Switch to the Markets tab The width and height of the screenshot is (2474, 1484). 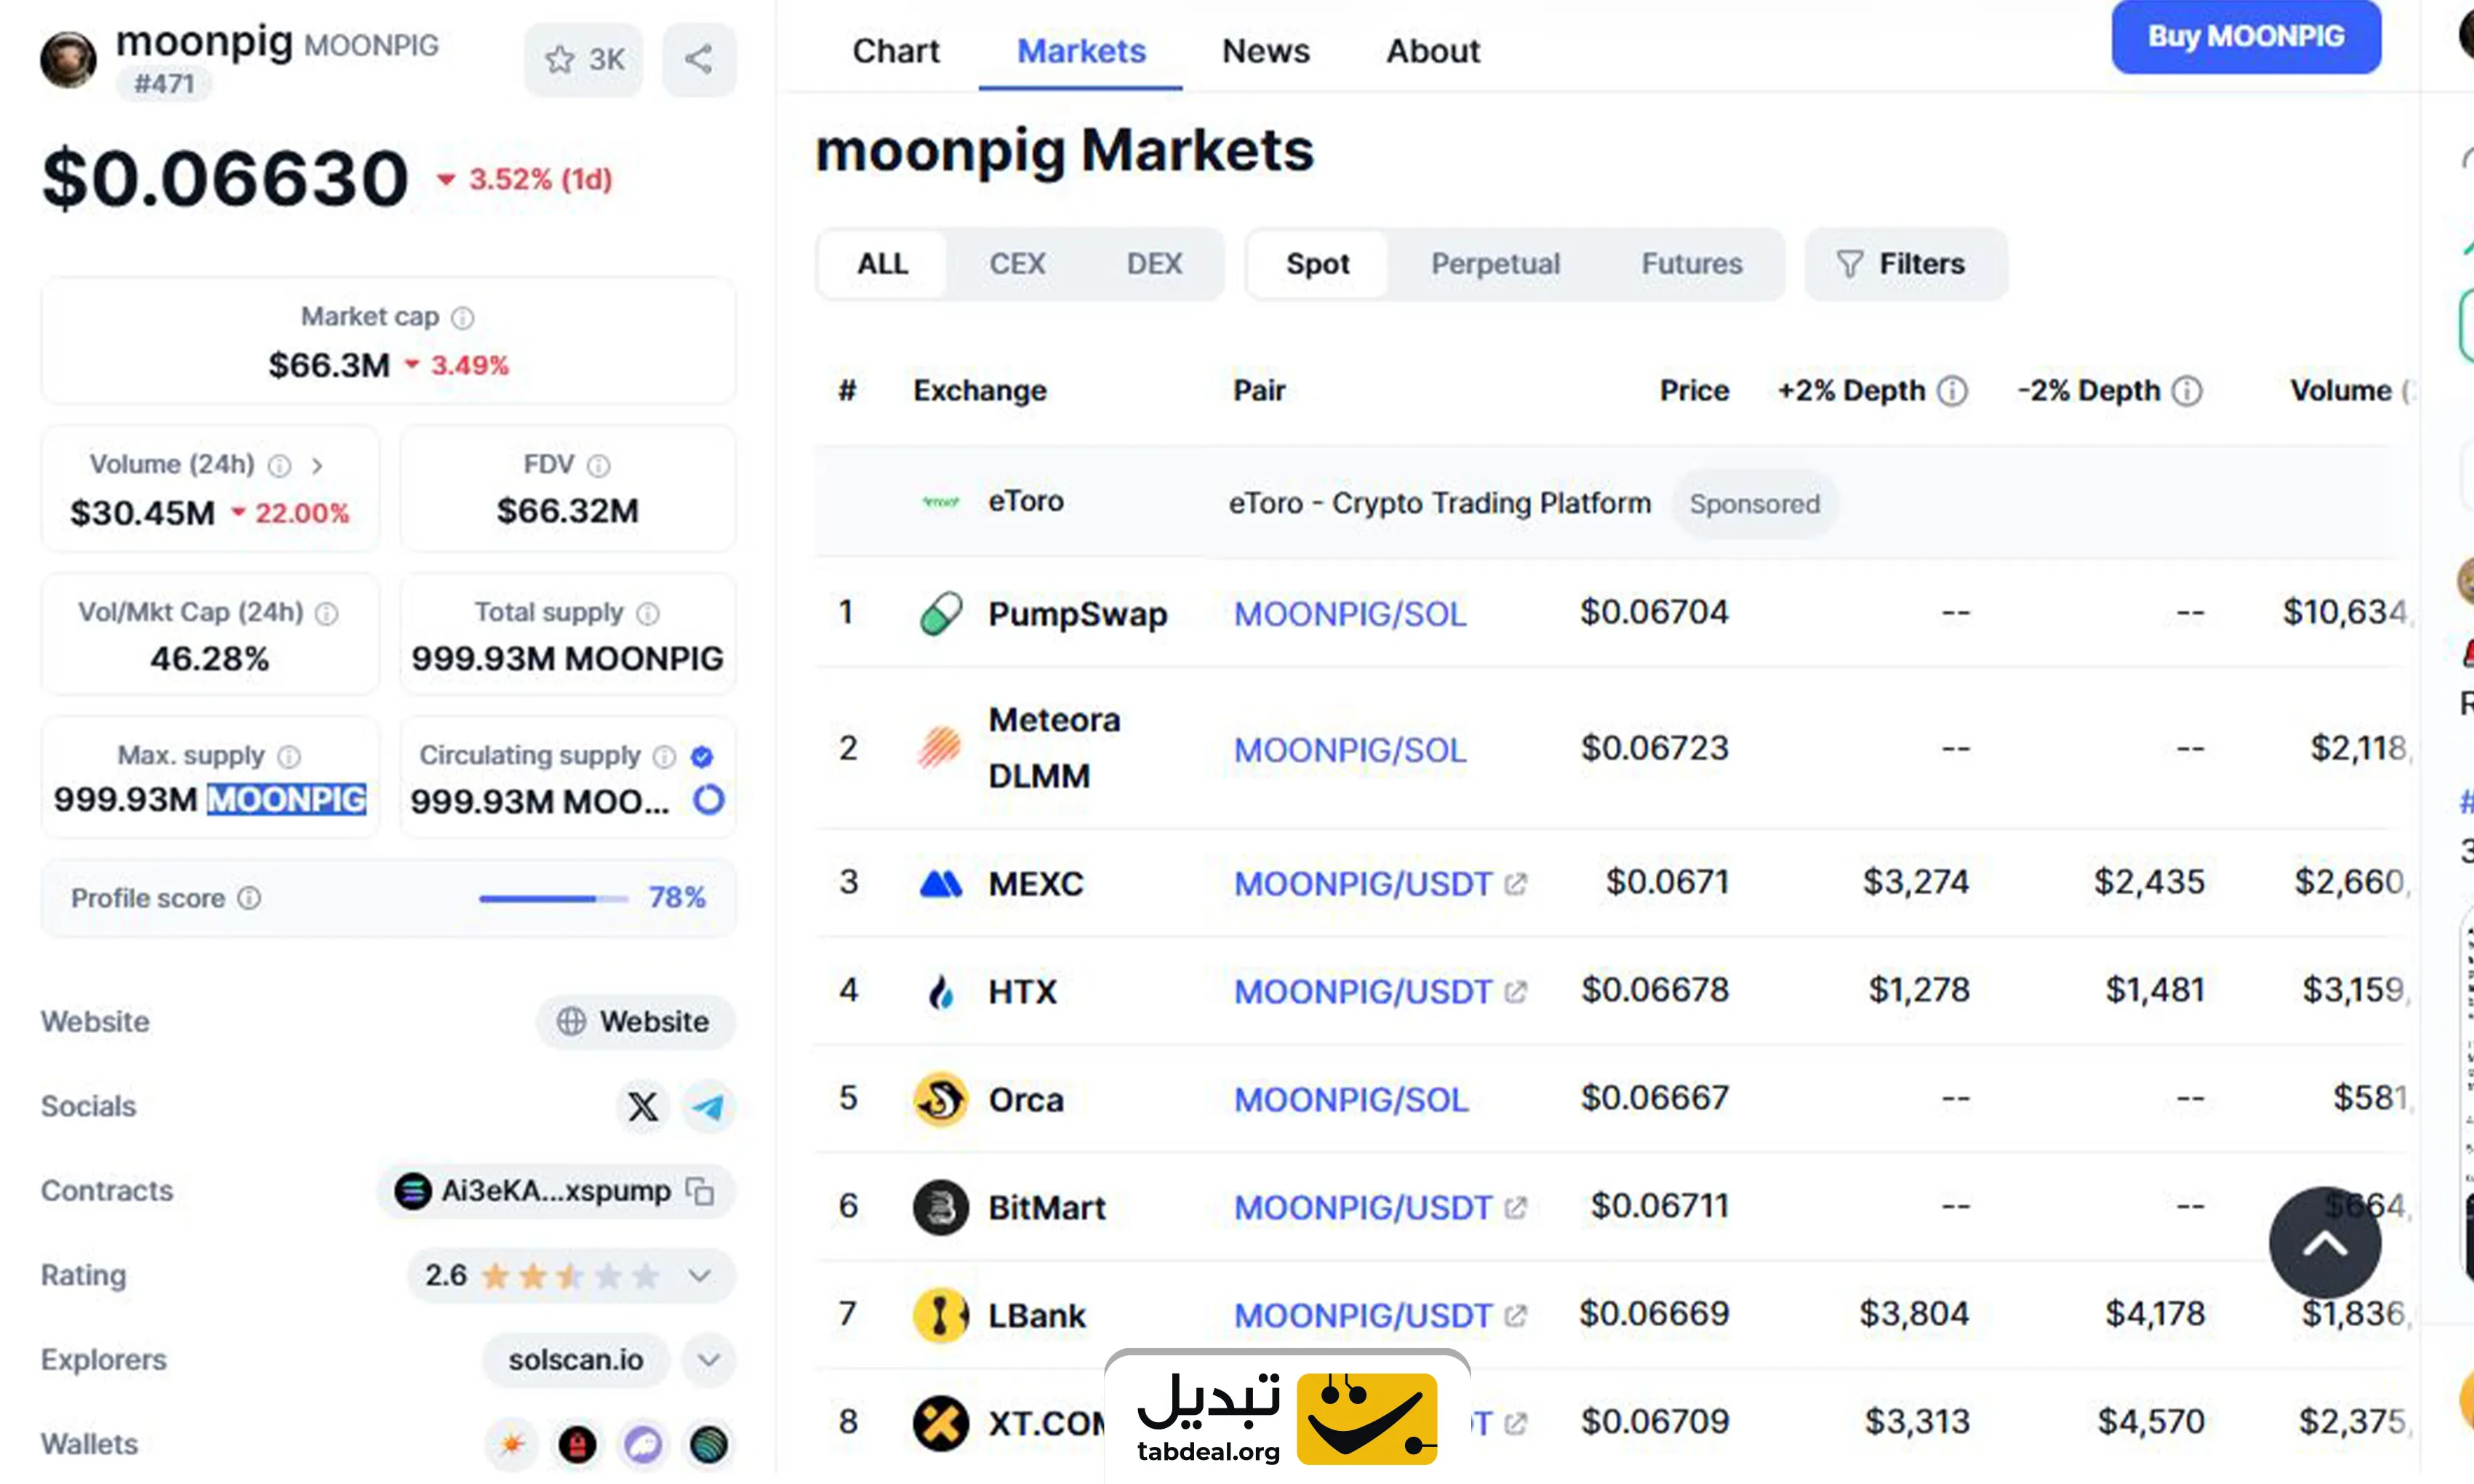pos(1081,51)
